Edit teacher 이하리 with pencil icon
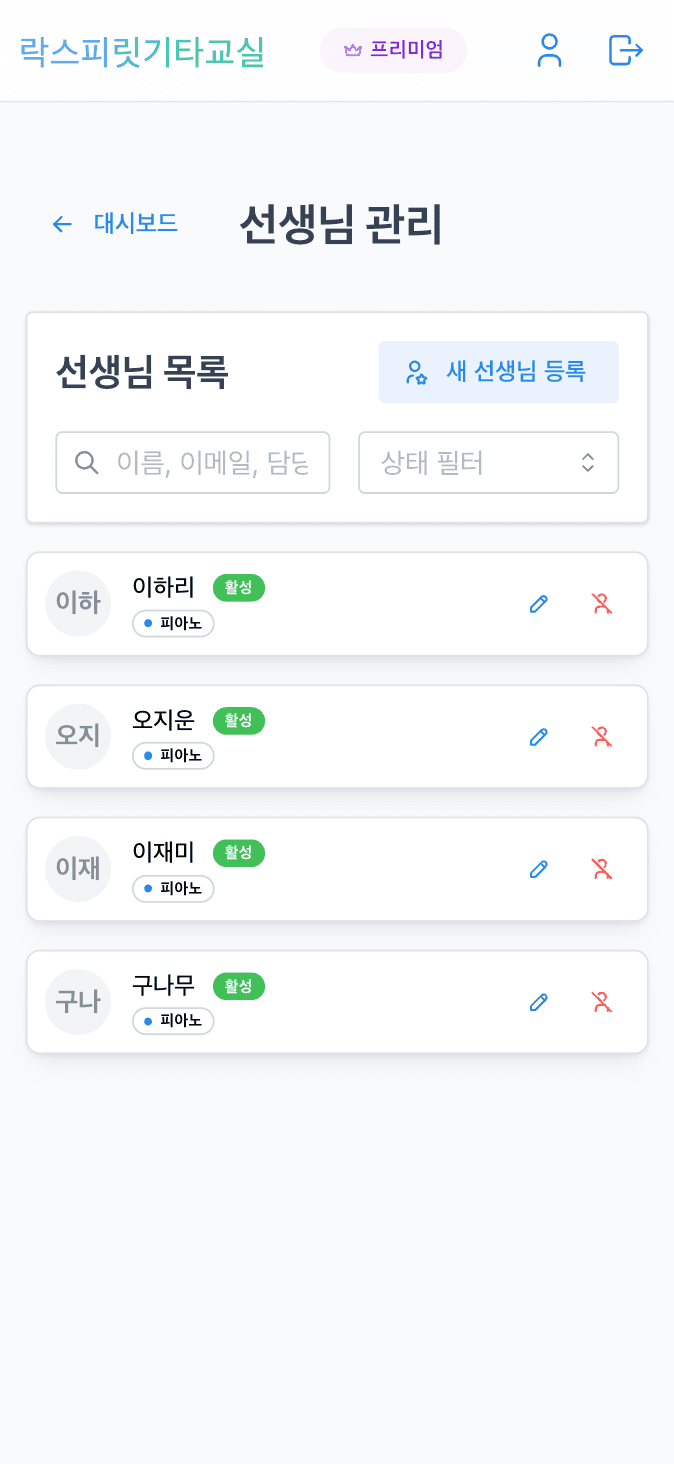 (538, 604)
